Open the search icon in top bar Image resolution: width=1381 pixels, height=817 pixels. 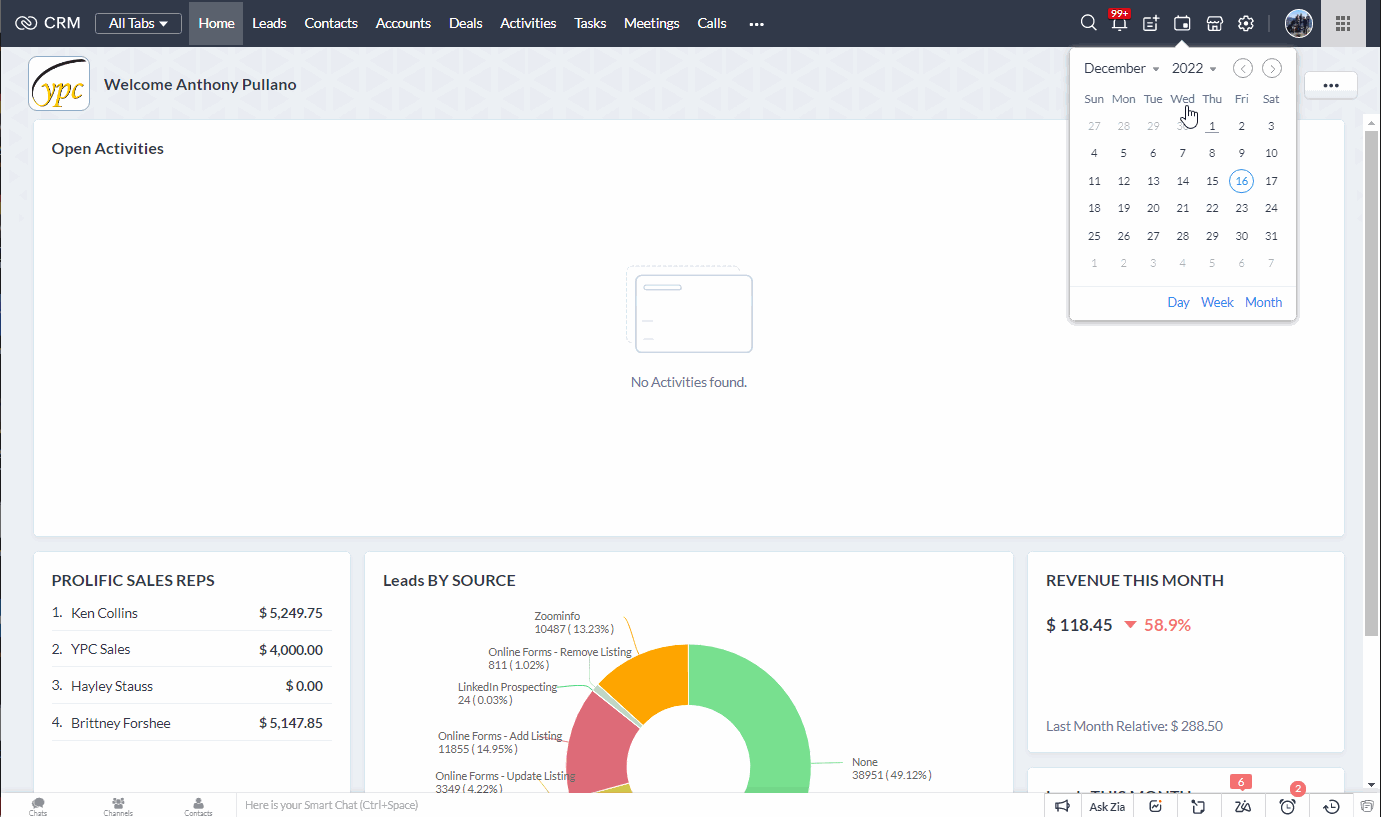coord(1089,23)
